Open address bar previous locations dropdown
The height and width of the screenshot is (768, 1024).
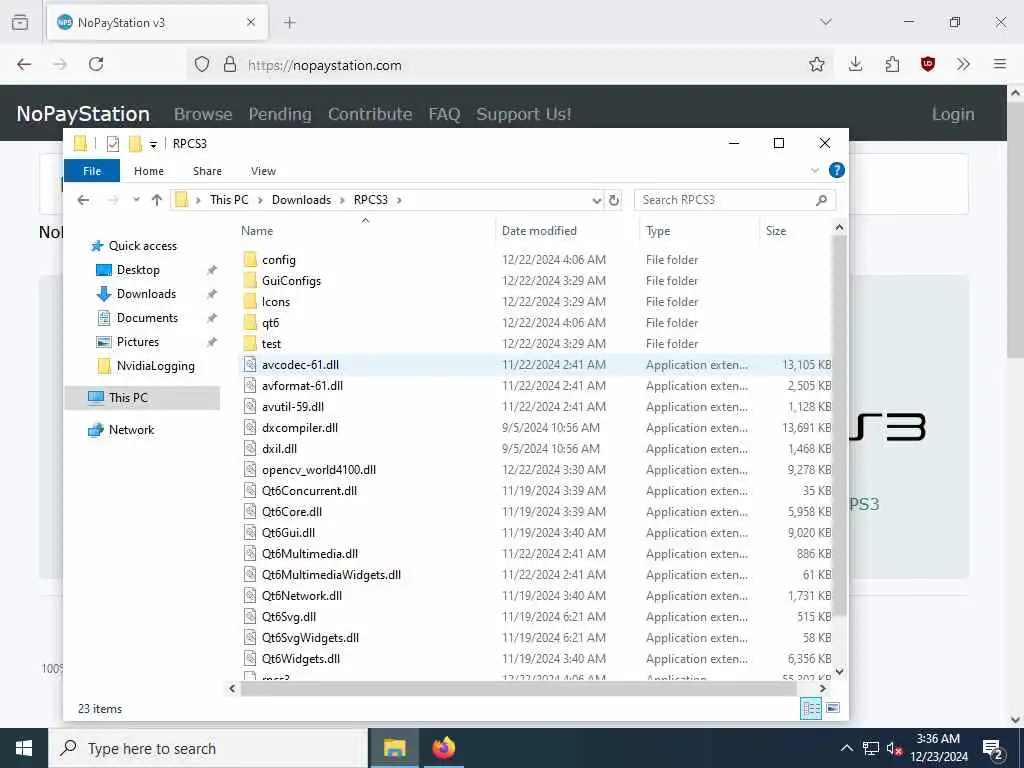click(596, 200)
